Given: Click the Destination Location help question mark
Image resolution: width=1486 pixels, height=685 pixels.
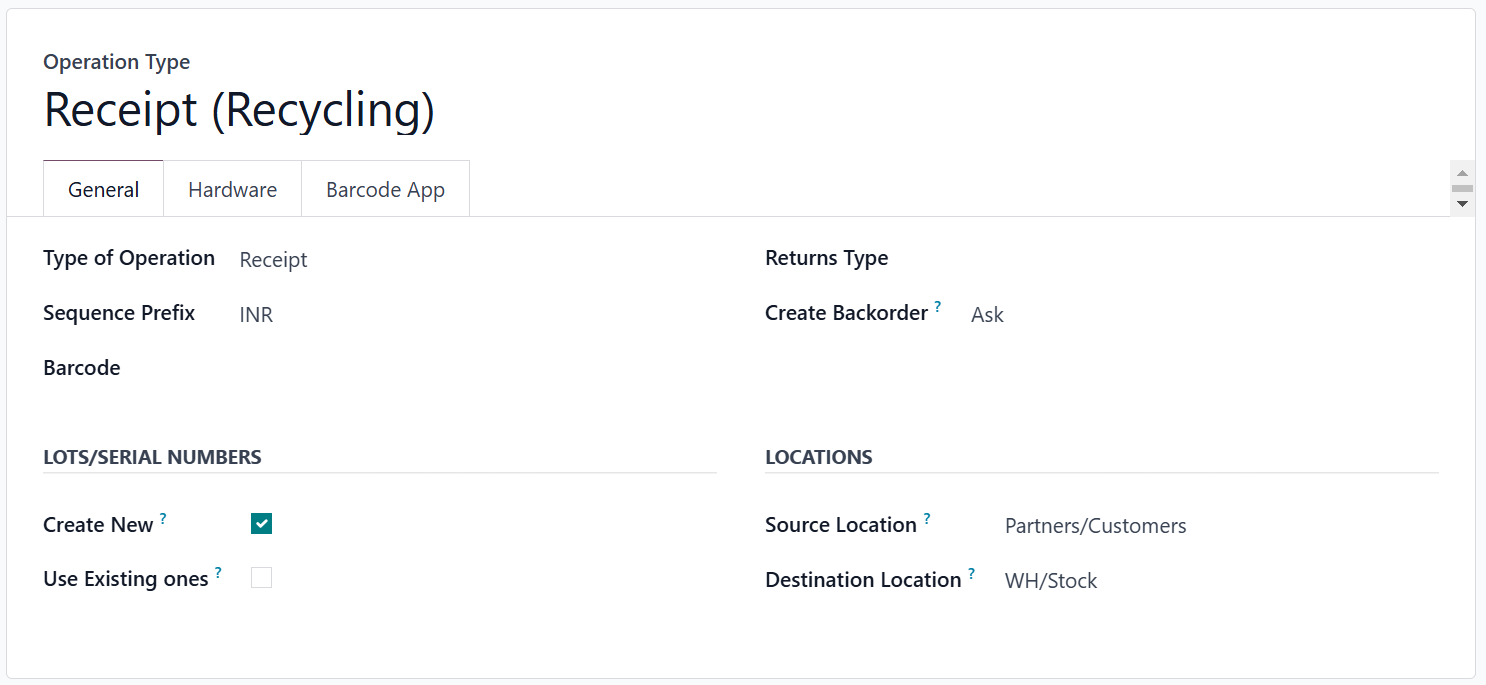Looking at the screenshot, I should 971,574.
